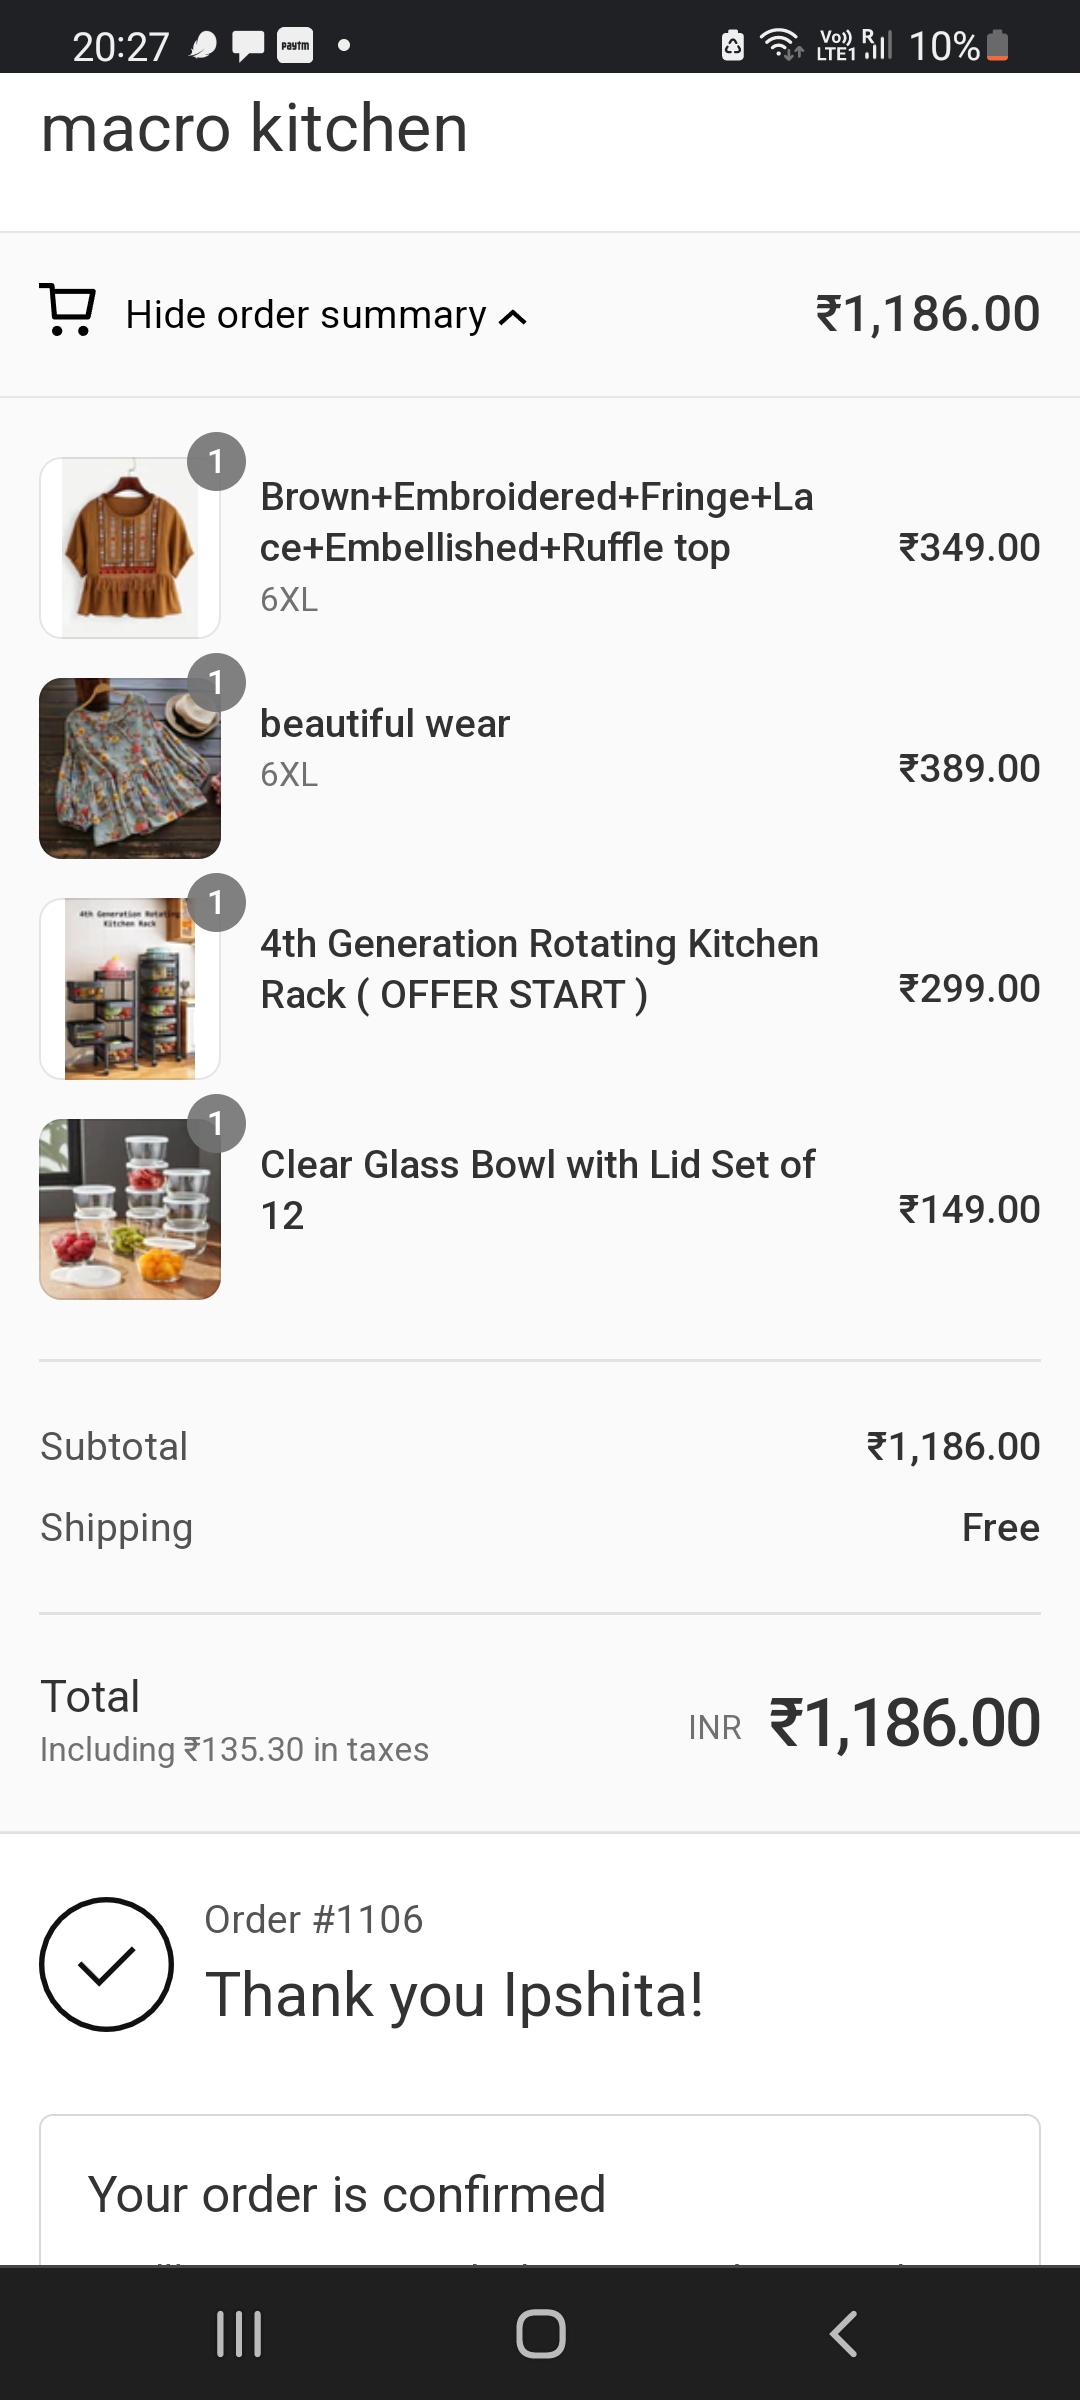
Task: Open the brown embroidered top thumbnail
Action: (x=130, y=548)
